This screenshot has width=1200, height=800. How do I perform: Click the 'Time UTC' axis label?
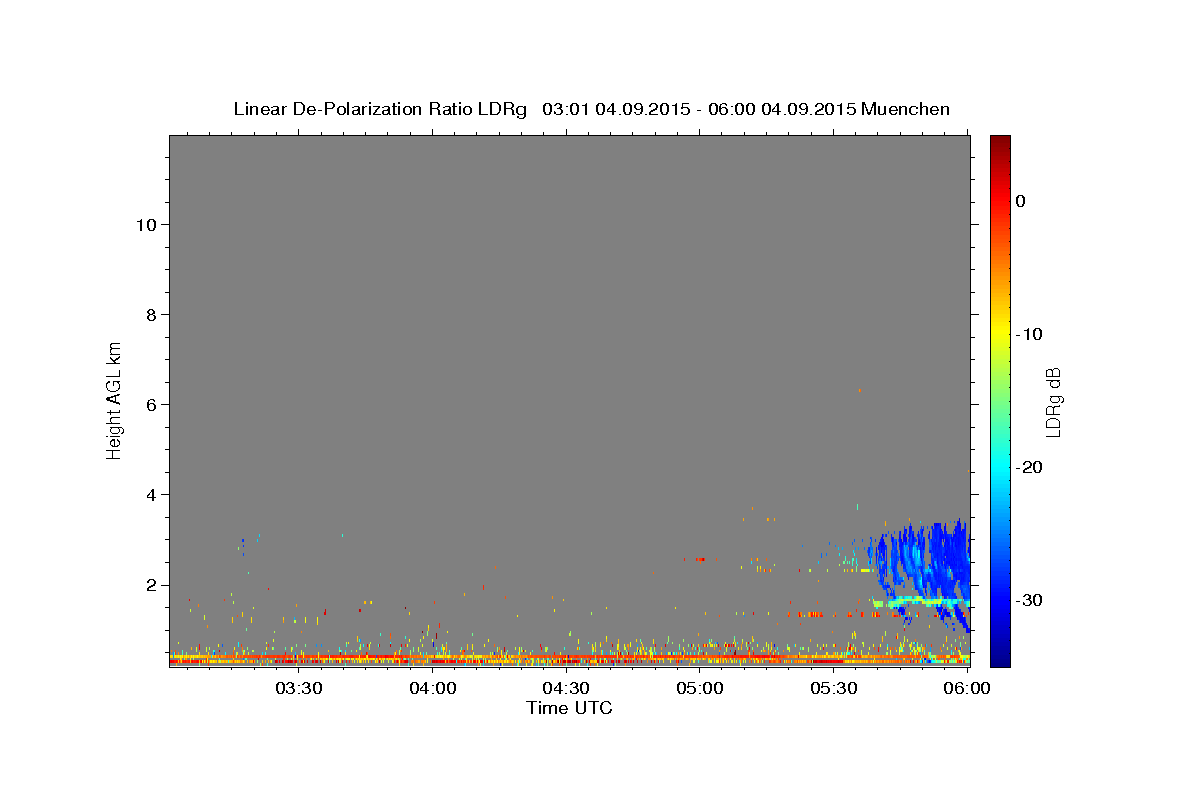pos(569,708)
